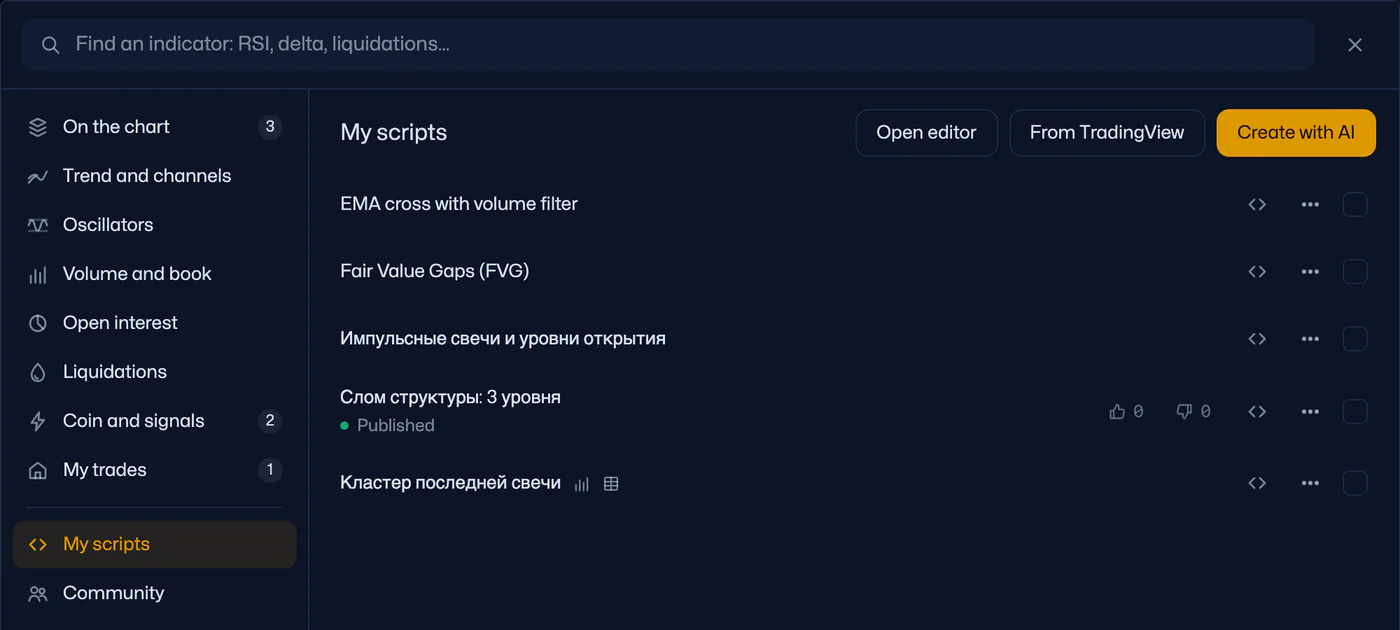View code for Fair Value Gaps (FVG)
This screenshot has width=1400, height=630.
[1257, 271]
